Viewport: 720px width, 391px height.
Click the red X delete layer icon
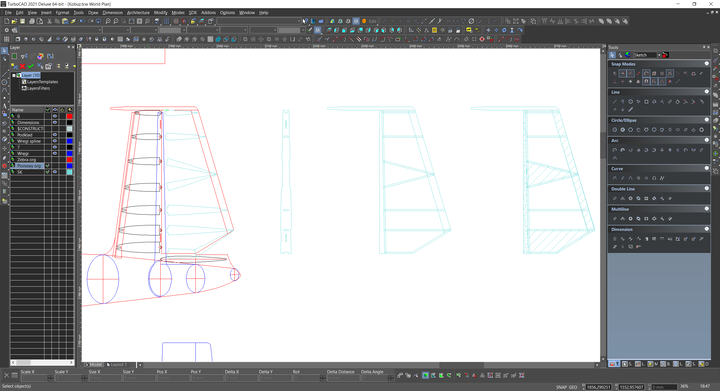tap(22, 66)
